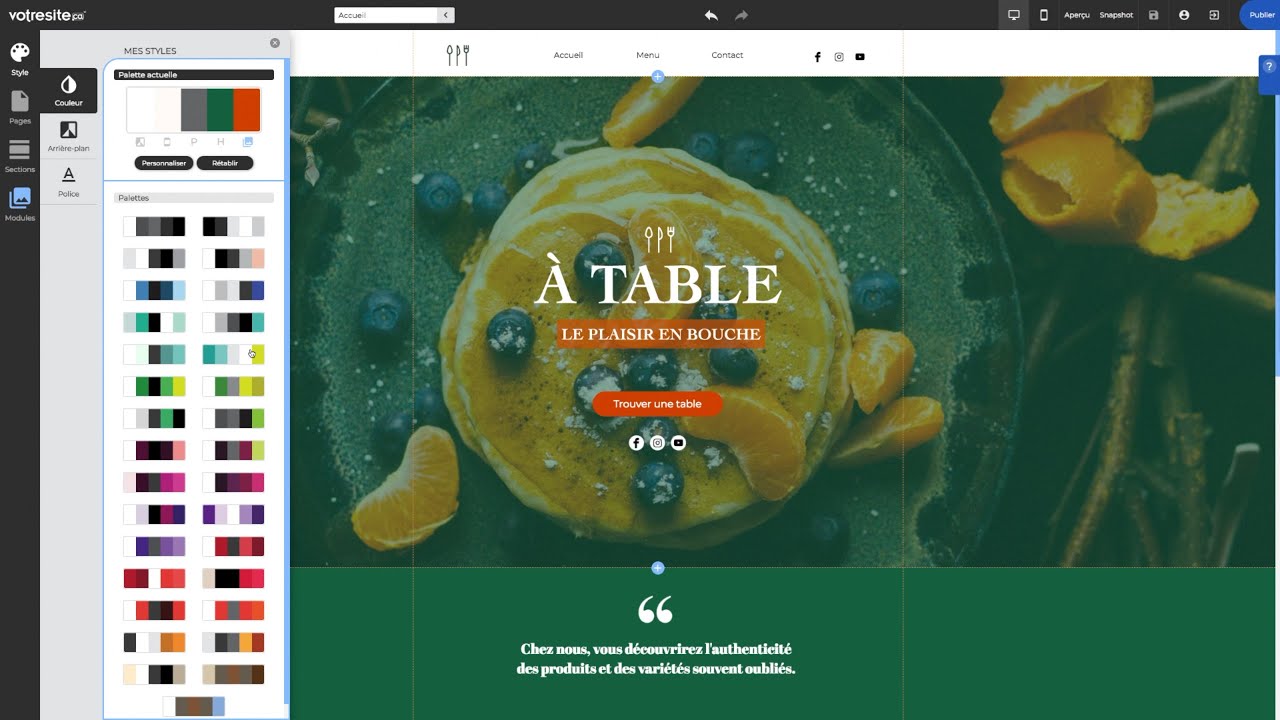Open the user account icon
1280x720 pixels.
pos(1184,15)
